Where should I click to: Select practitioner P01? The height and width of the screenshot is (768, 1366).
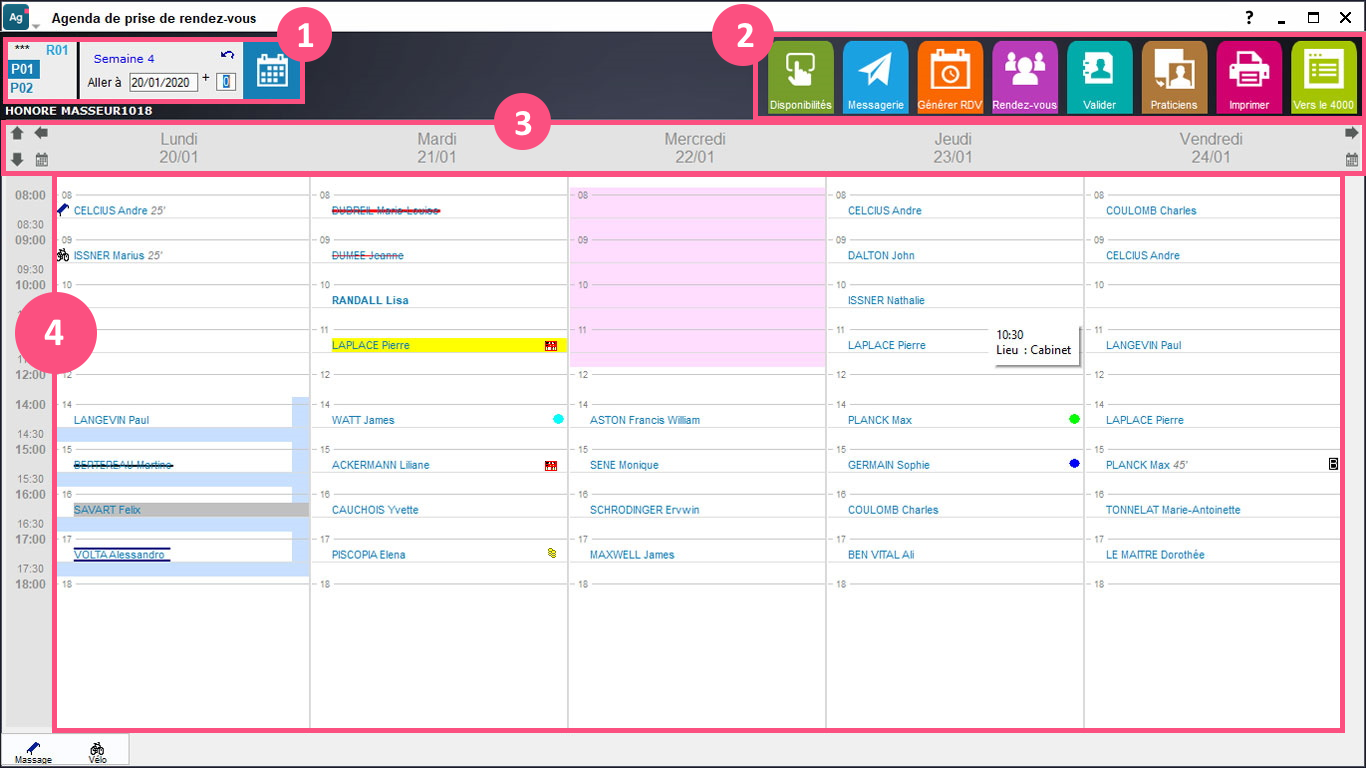[x=22, y=69]
